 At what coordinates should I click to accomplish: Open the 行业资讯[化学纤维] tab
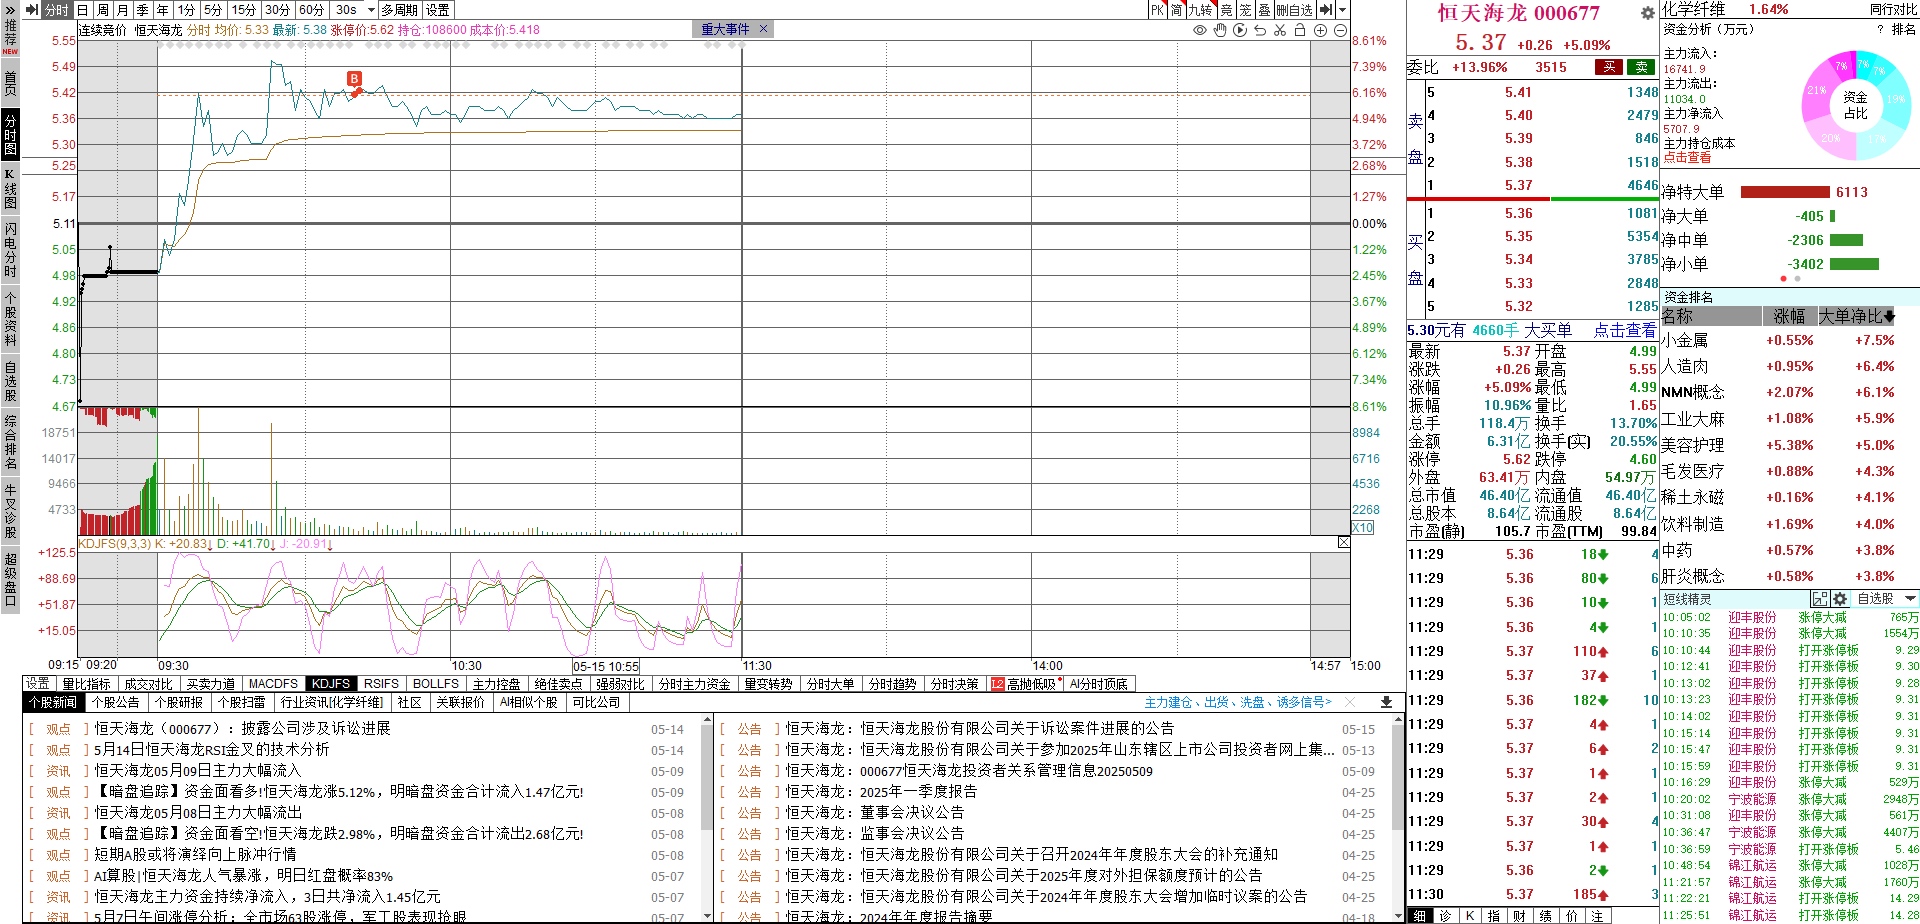(332, 703)
